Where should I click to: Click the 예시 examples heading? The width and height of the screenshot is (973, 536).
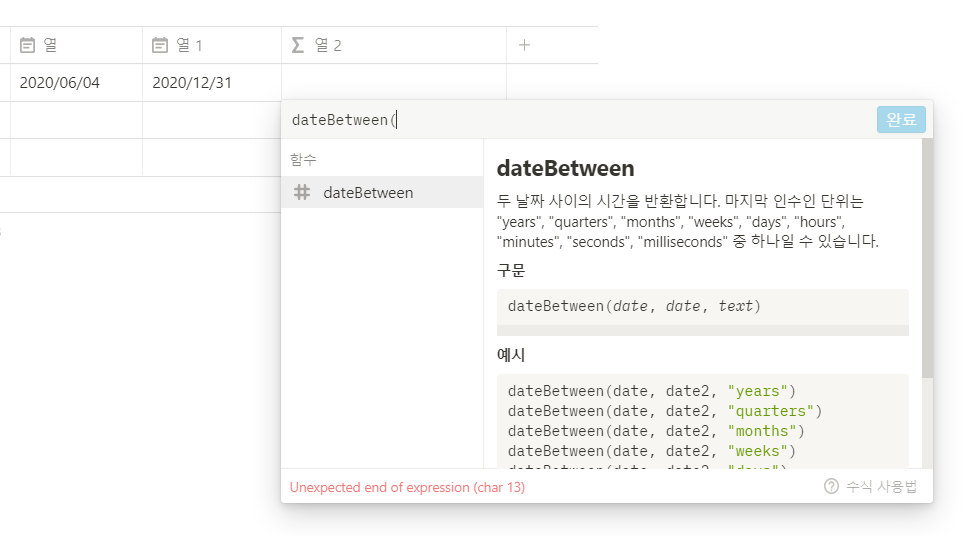(x=511, y=355)
